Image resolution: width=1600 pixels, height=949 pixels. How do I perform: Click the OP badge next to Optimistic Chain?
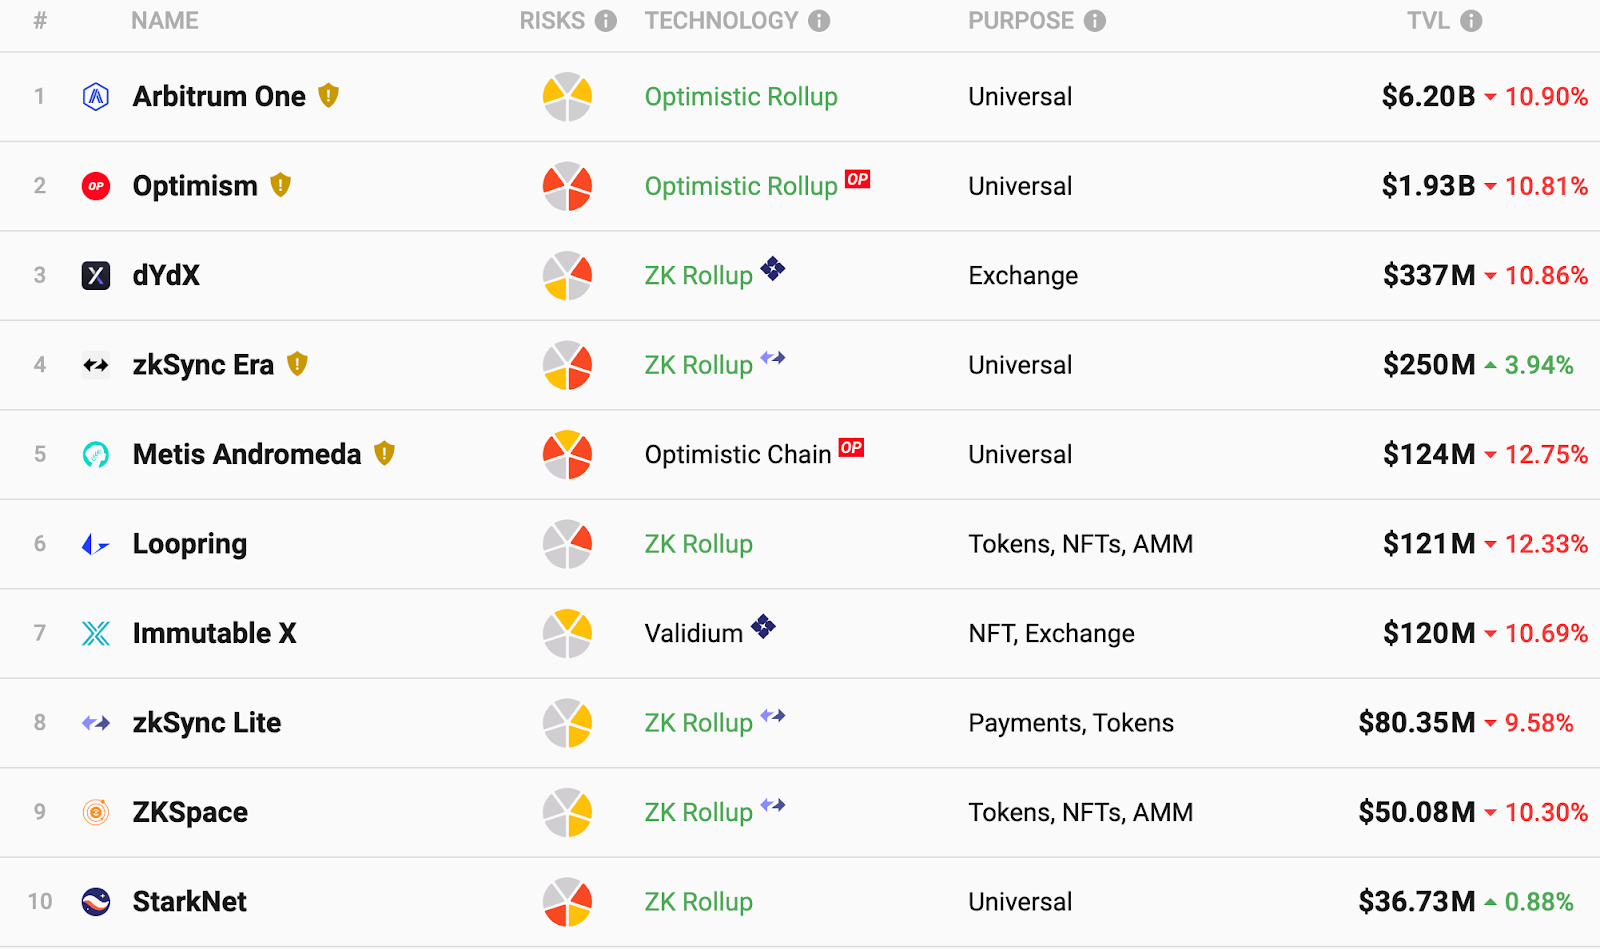851,447
